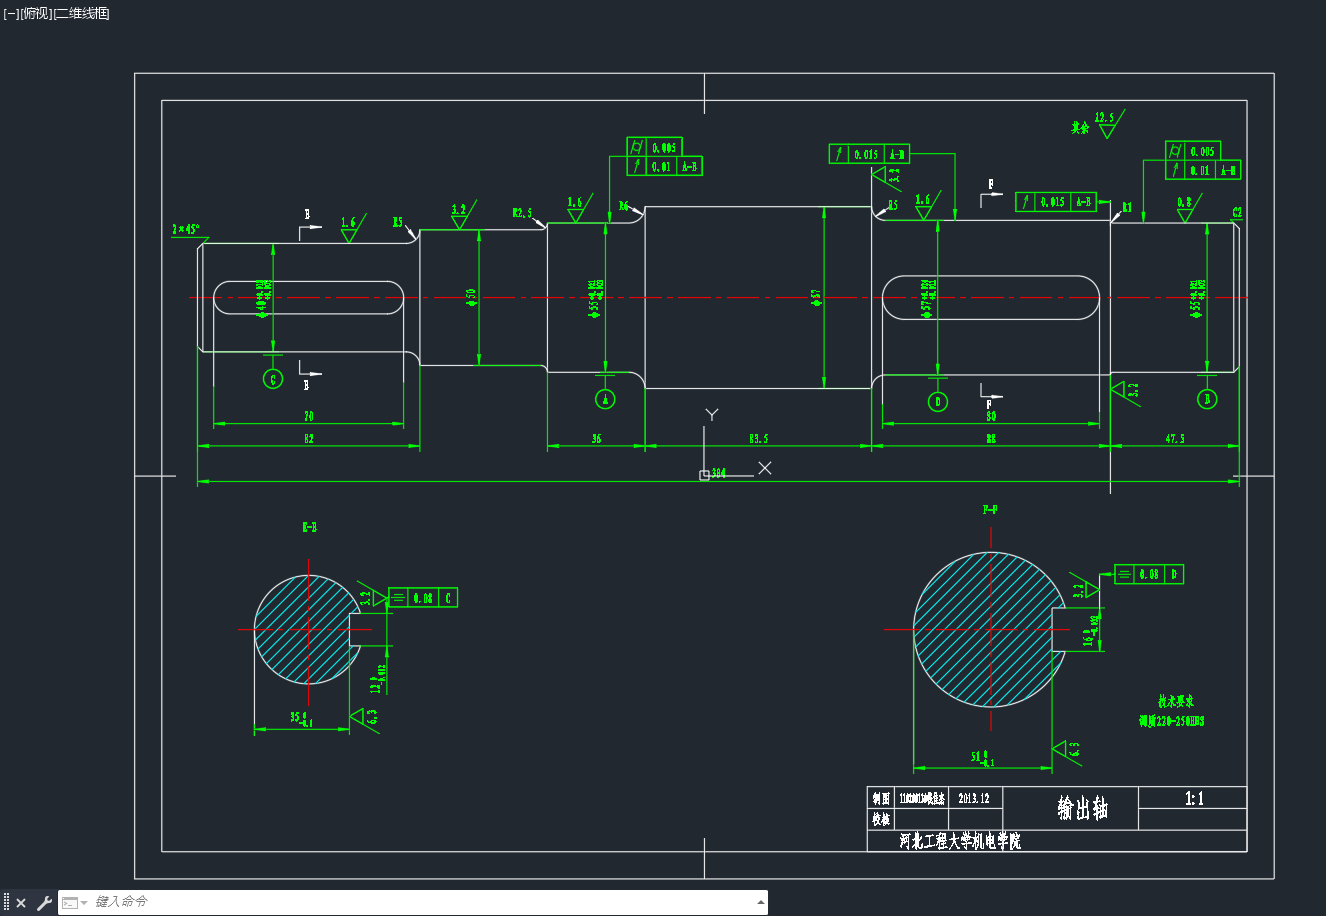The height and width of the screenshot is (916, 1326).
Task: Select the 2013.12 date cell
Action: click(x=973, y=798)
